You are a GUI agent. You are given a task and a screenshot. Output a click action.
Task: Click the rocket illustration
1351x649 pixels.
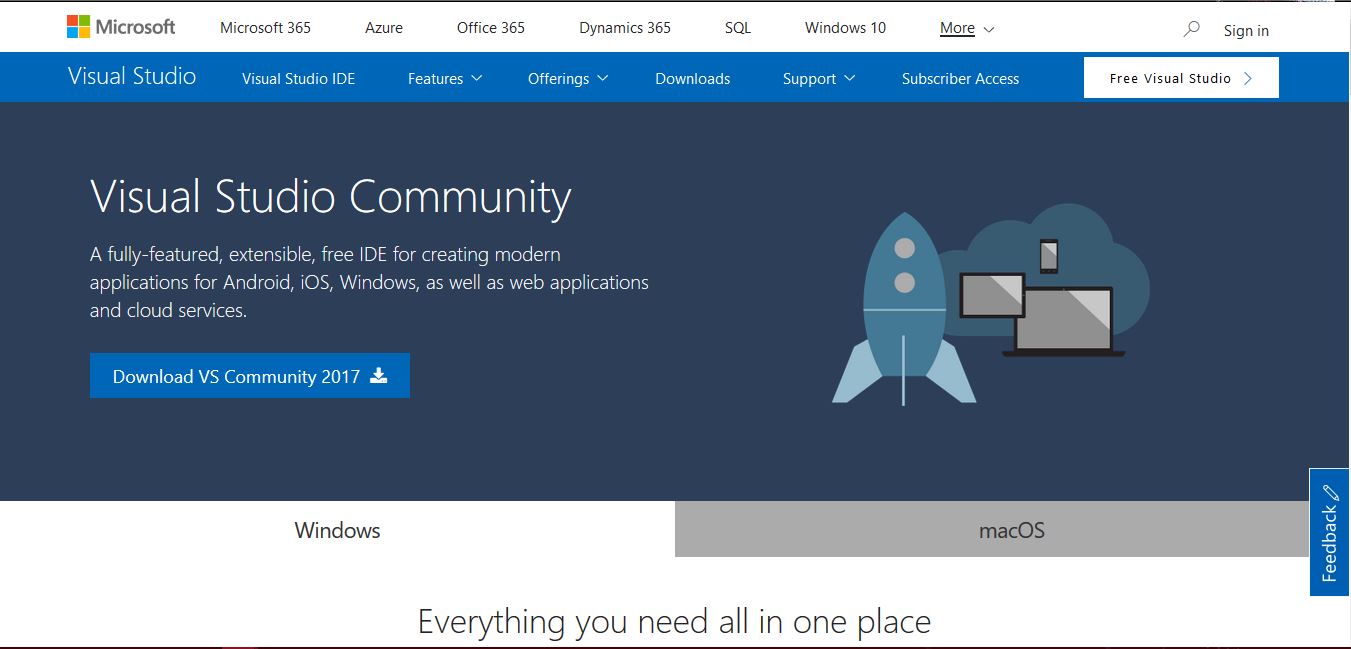pos(903,310)
